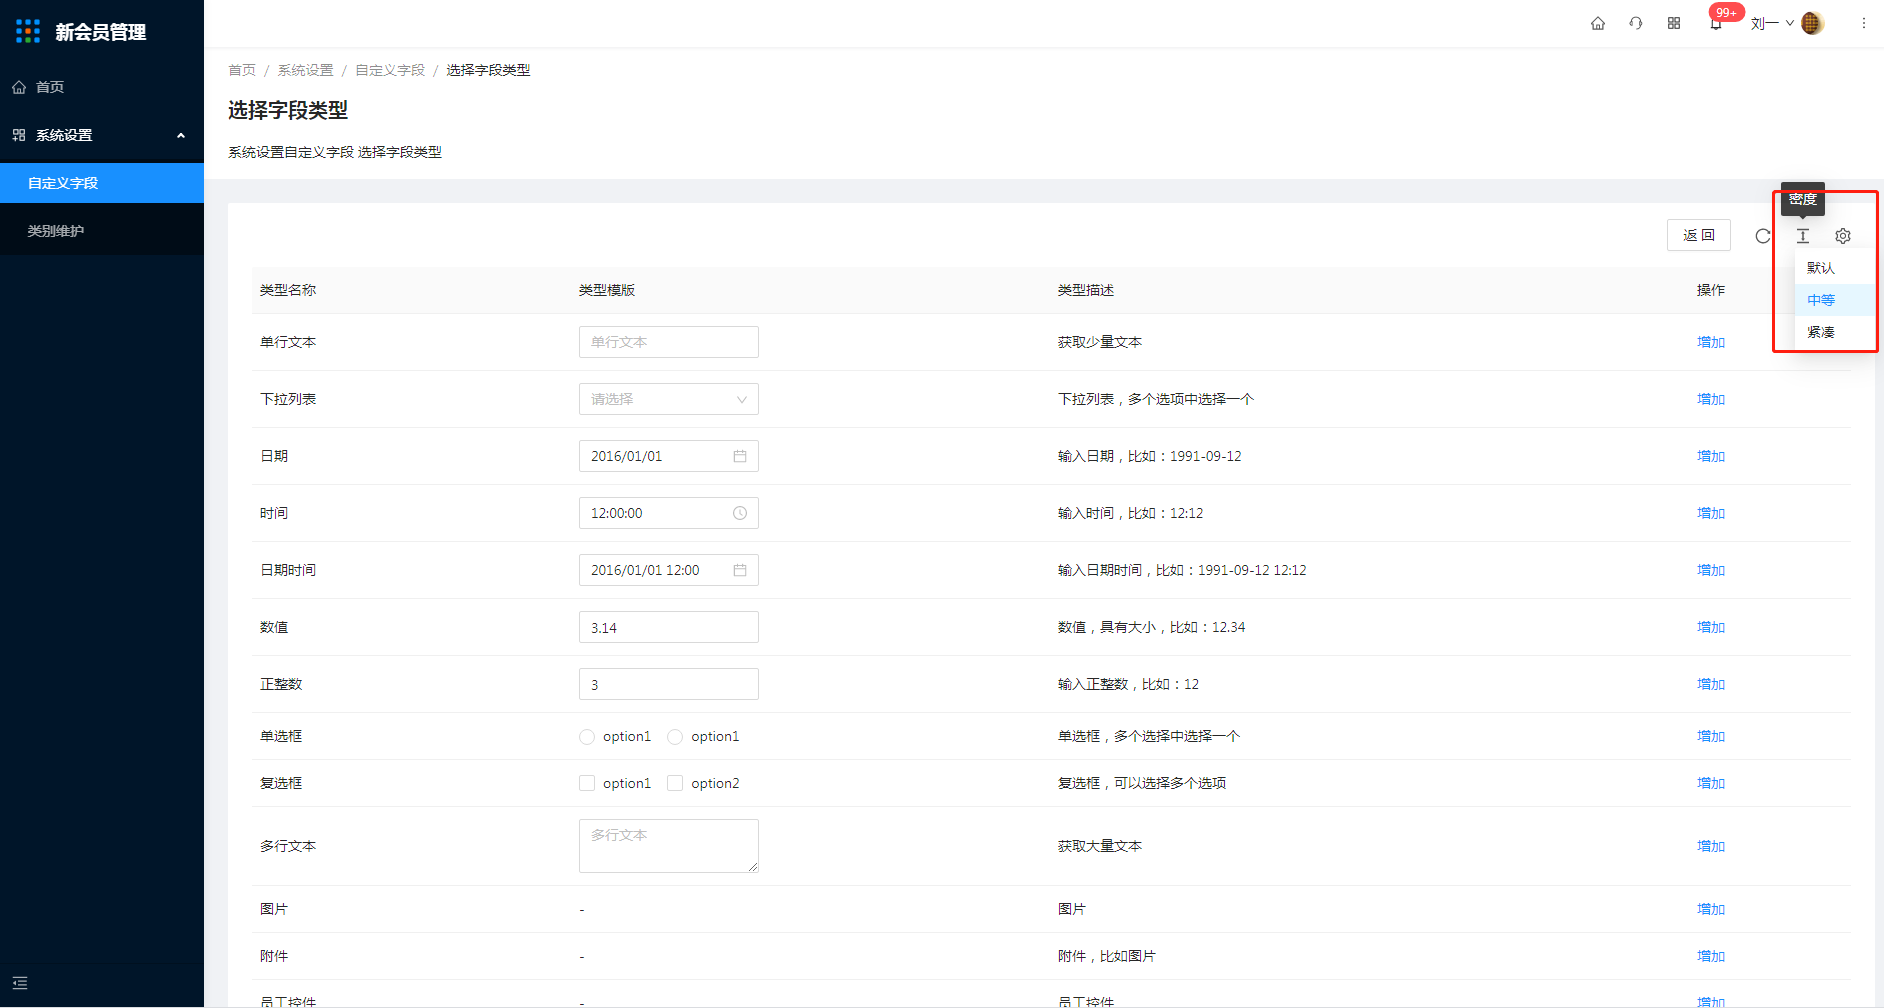Open 类别维护 sidebar item
The image size is (1884, 1008).
(102, 231)
